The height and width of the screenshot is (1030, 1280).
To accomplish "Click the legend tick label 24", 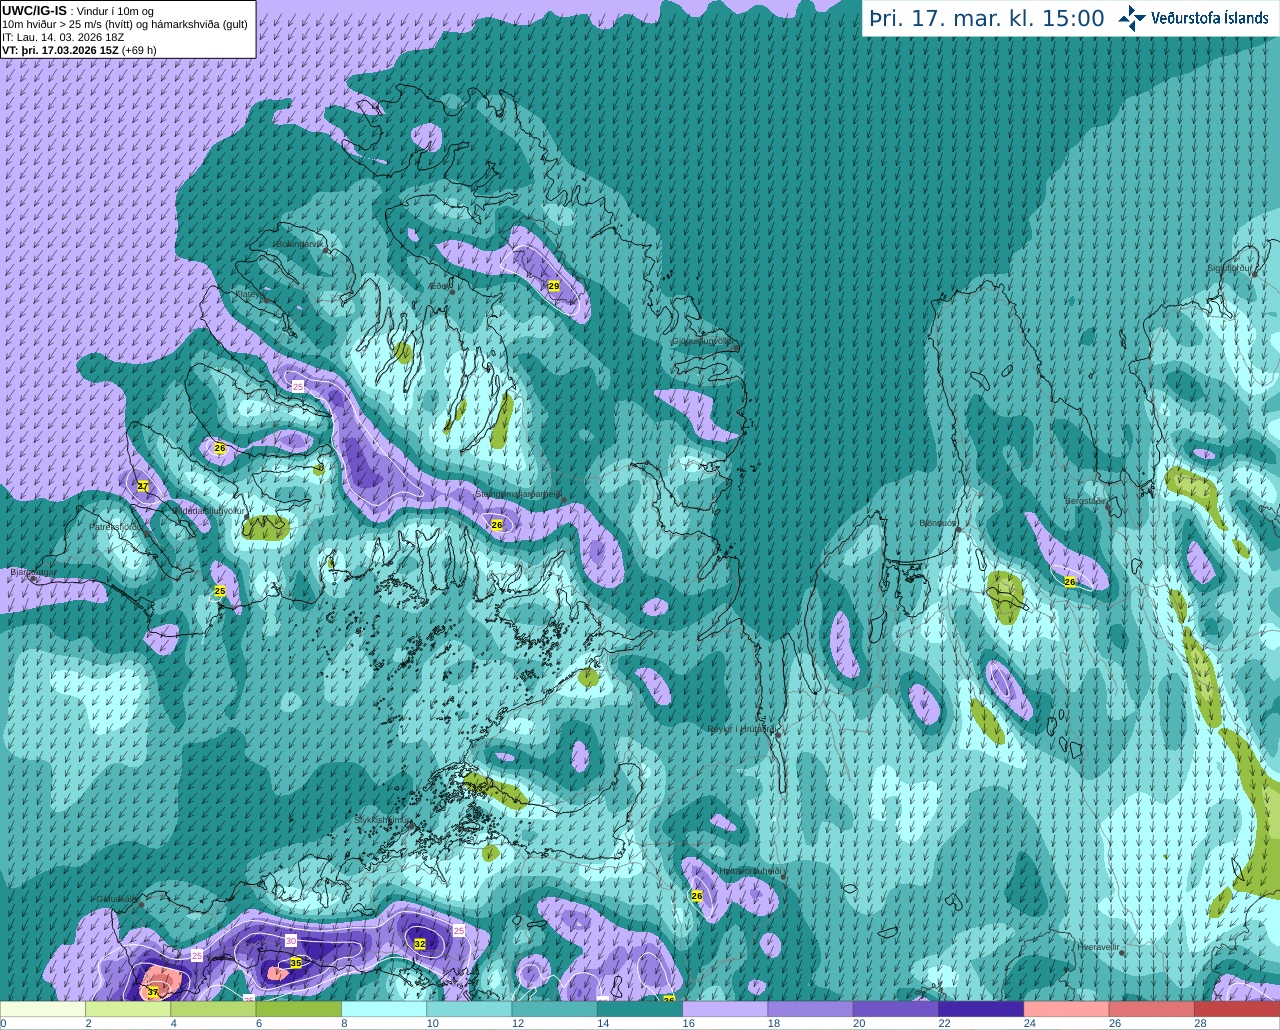I will point(1030,1023).
